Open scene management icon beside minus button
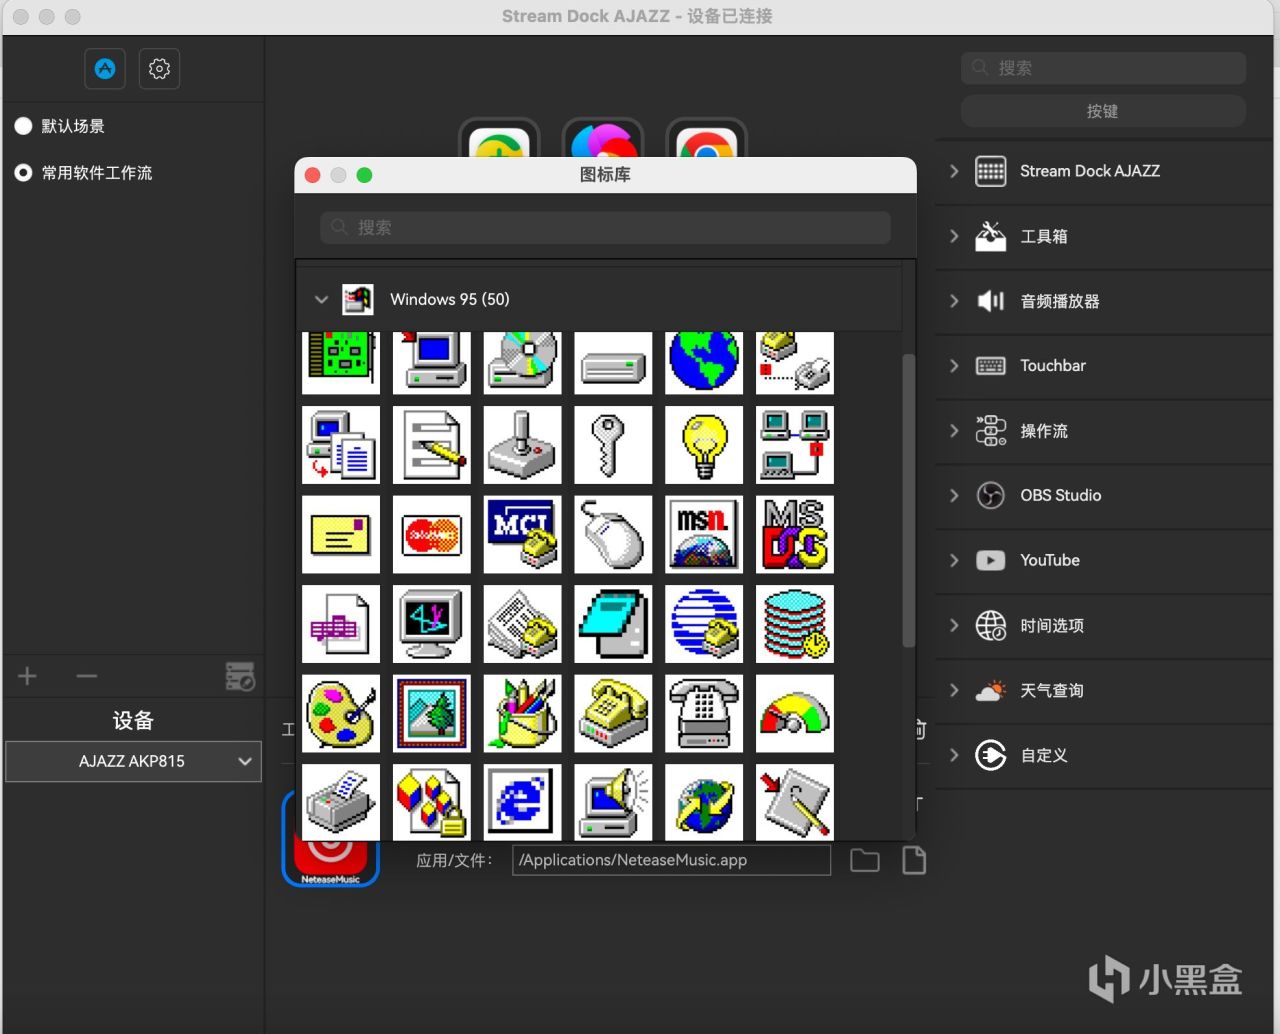 240,677
